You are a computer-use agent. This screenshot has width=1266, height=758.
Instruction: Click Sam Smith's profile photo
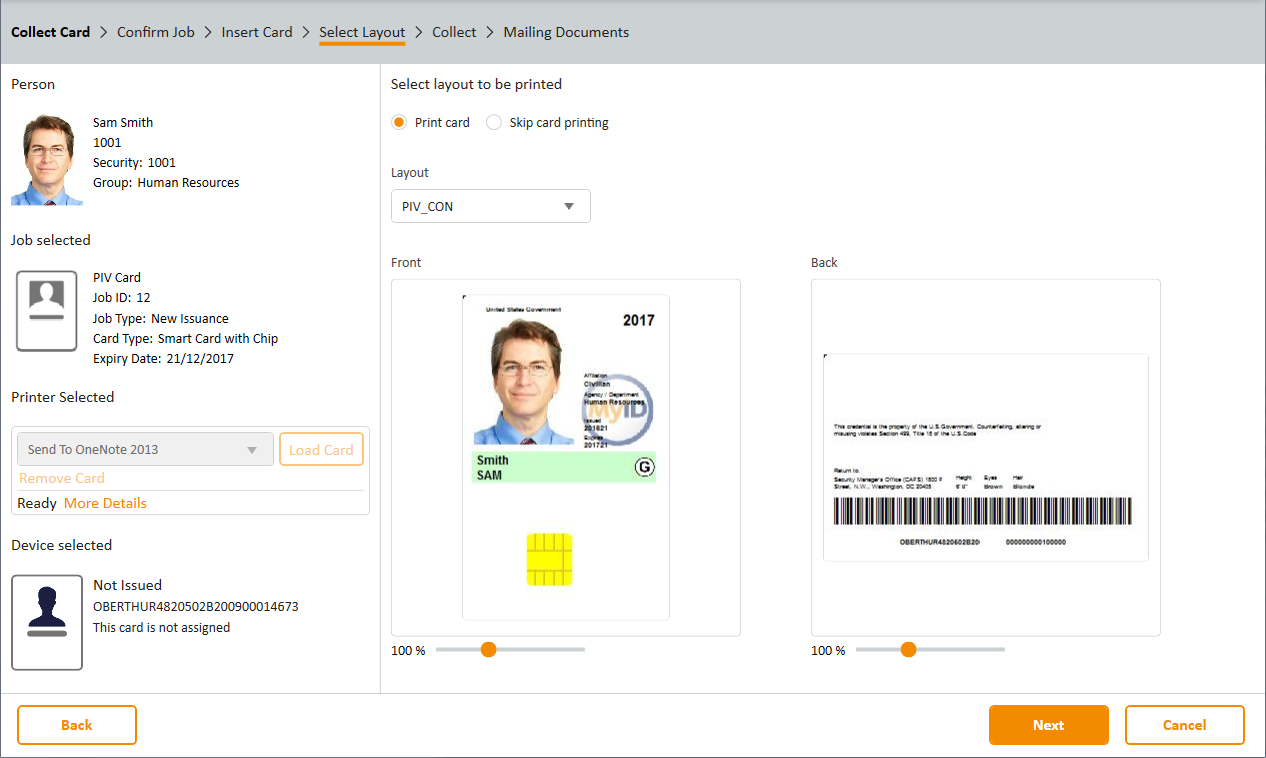point(47,160)
